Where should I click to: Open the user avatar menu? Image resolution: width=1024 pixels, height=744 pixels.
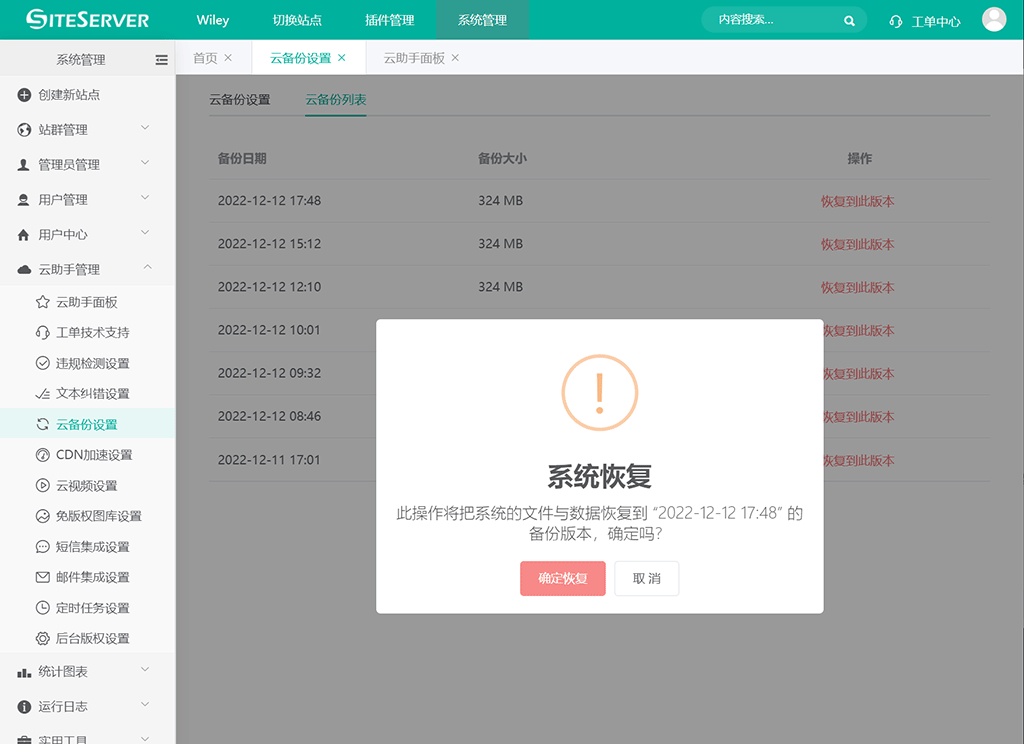993,20
